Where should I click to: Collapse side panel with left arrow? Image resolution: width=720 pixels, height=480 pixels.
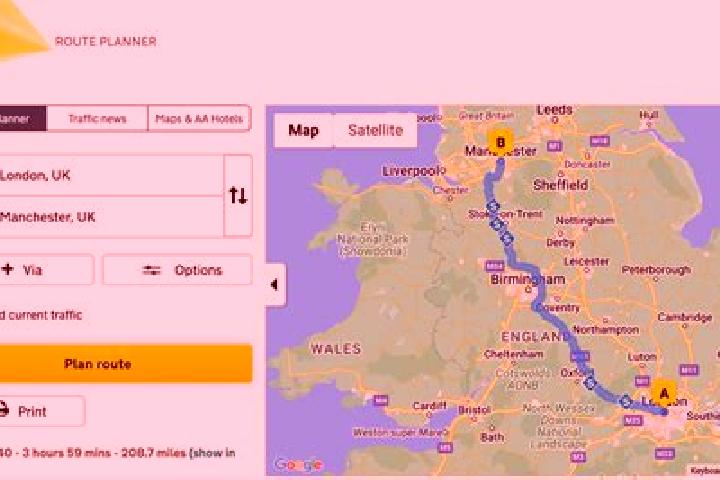pyautogui.click(x=275, y=285)
